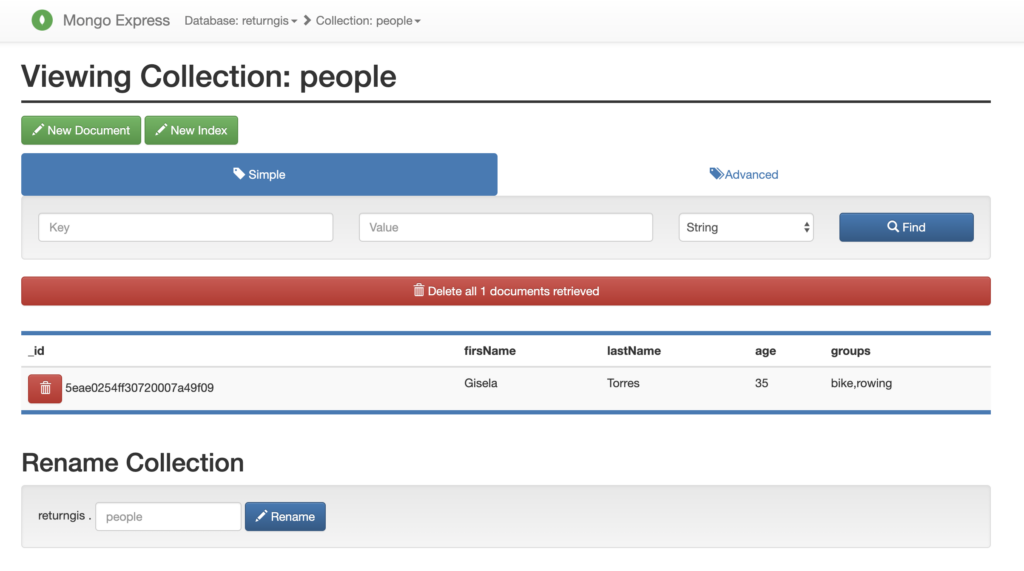Open document id 5eae0254ff30720007a49f09
This screenshot has width=1024, height=571.
(x=139, y=388)
